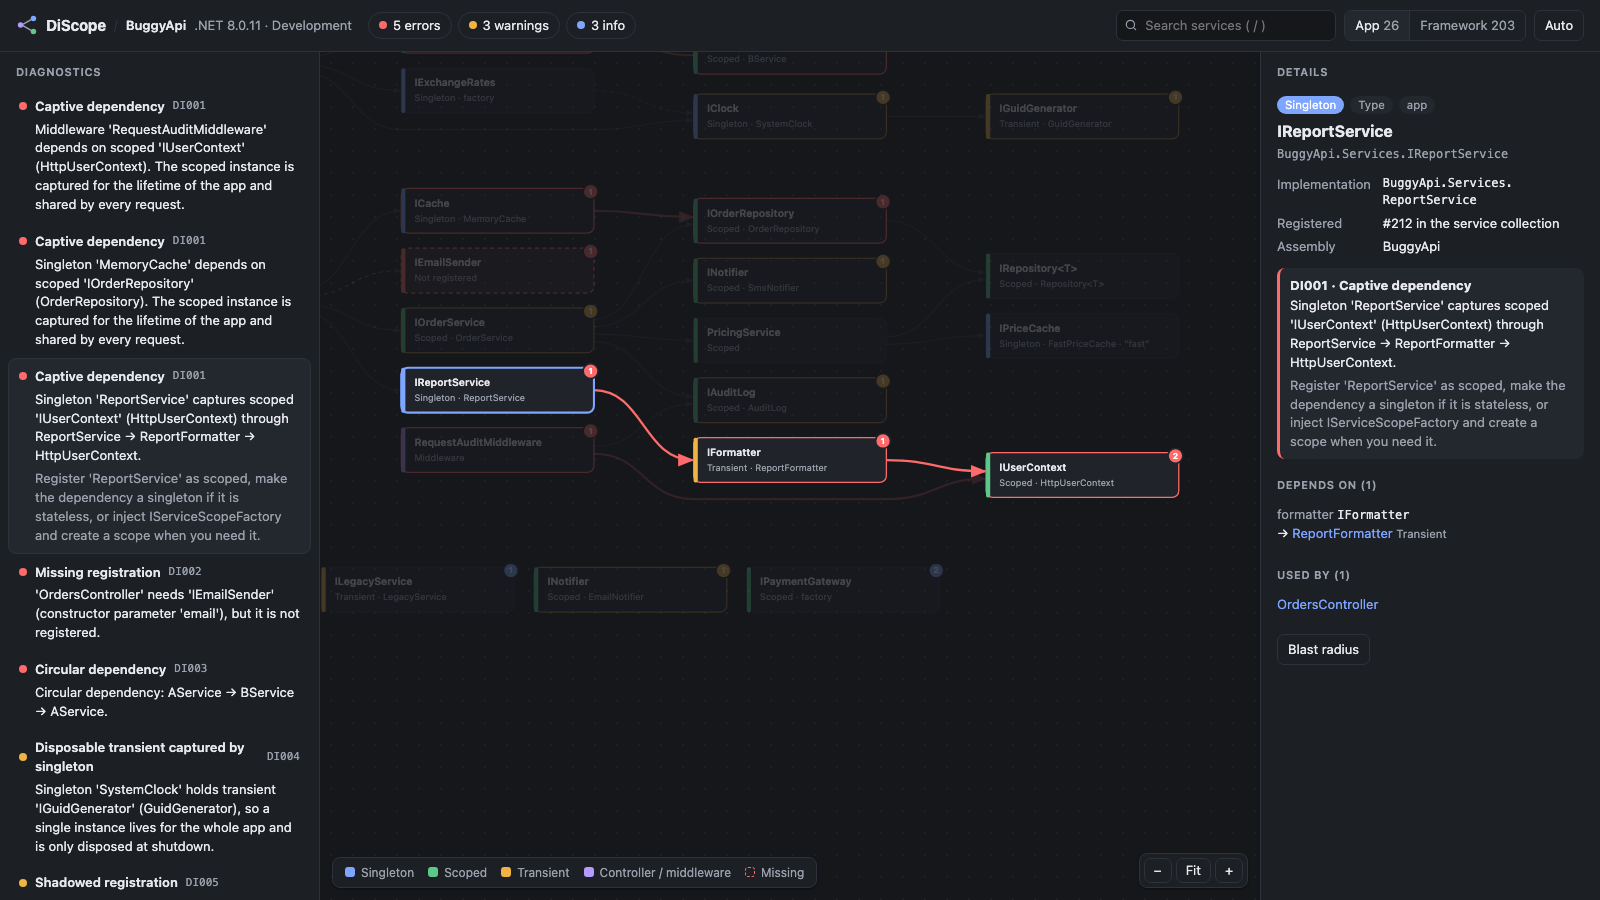Select the RequestAuditMiddleware graph node
1600x900 pixels.
[497, 450]
